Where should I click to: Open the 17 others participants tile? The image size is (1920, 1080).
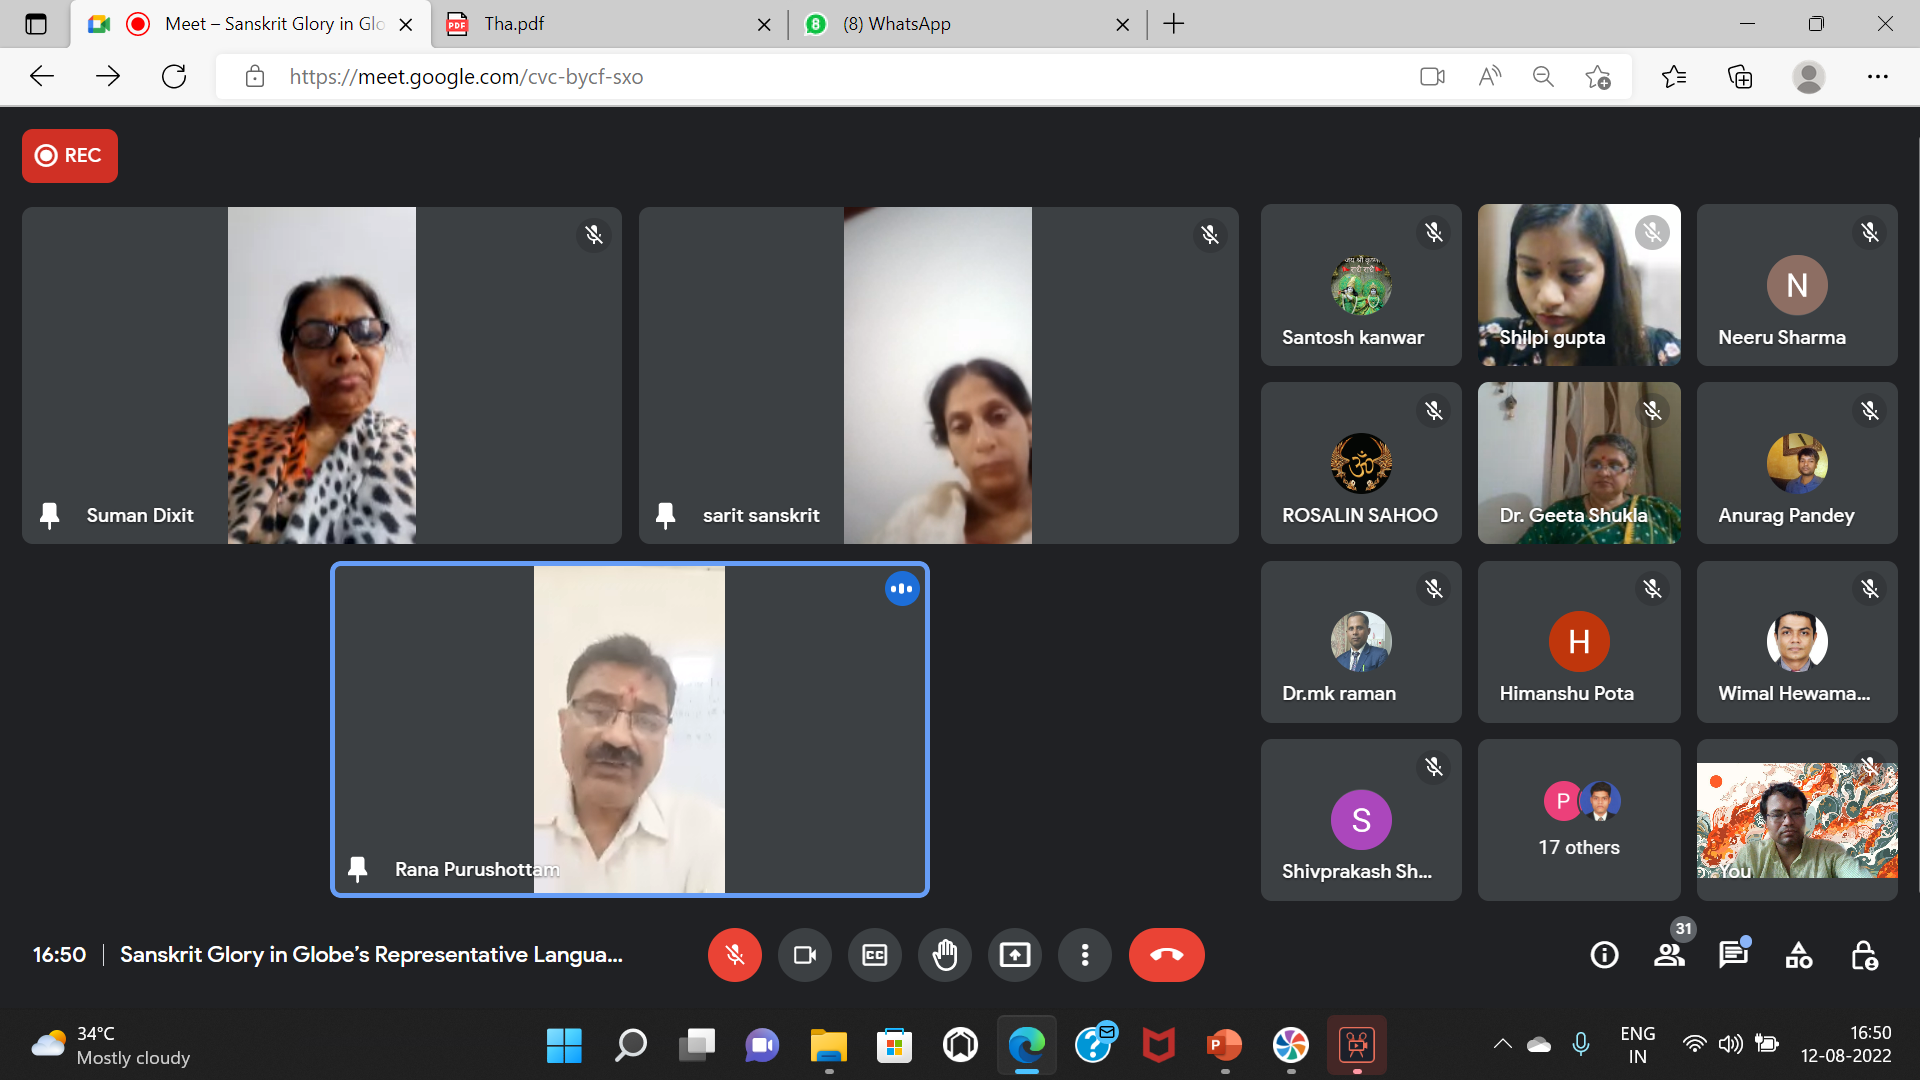(1578, 820)
